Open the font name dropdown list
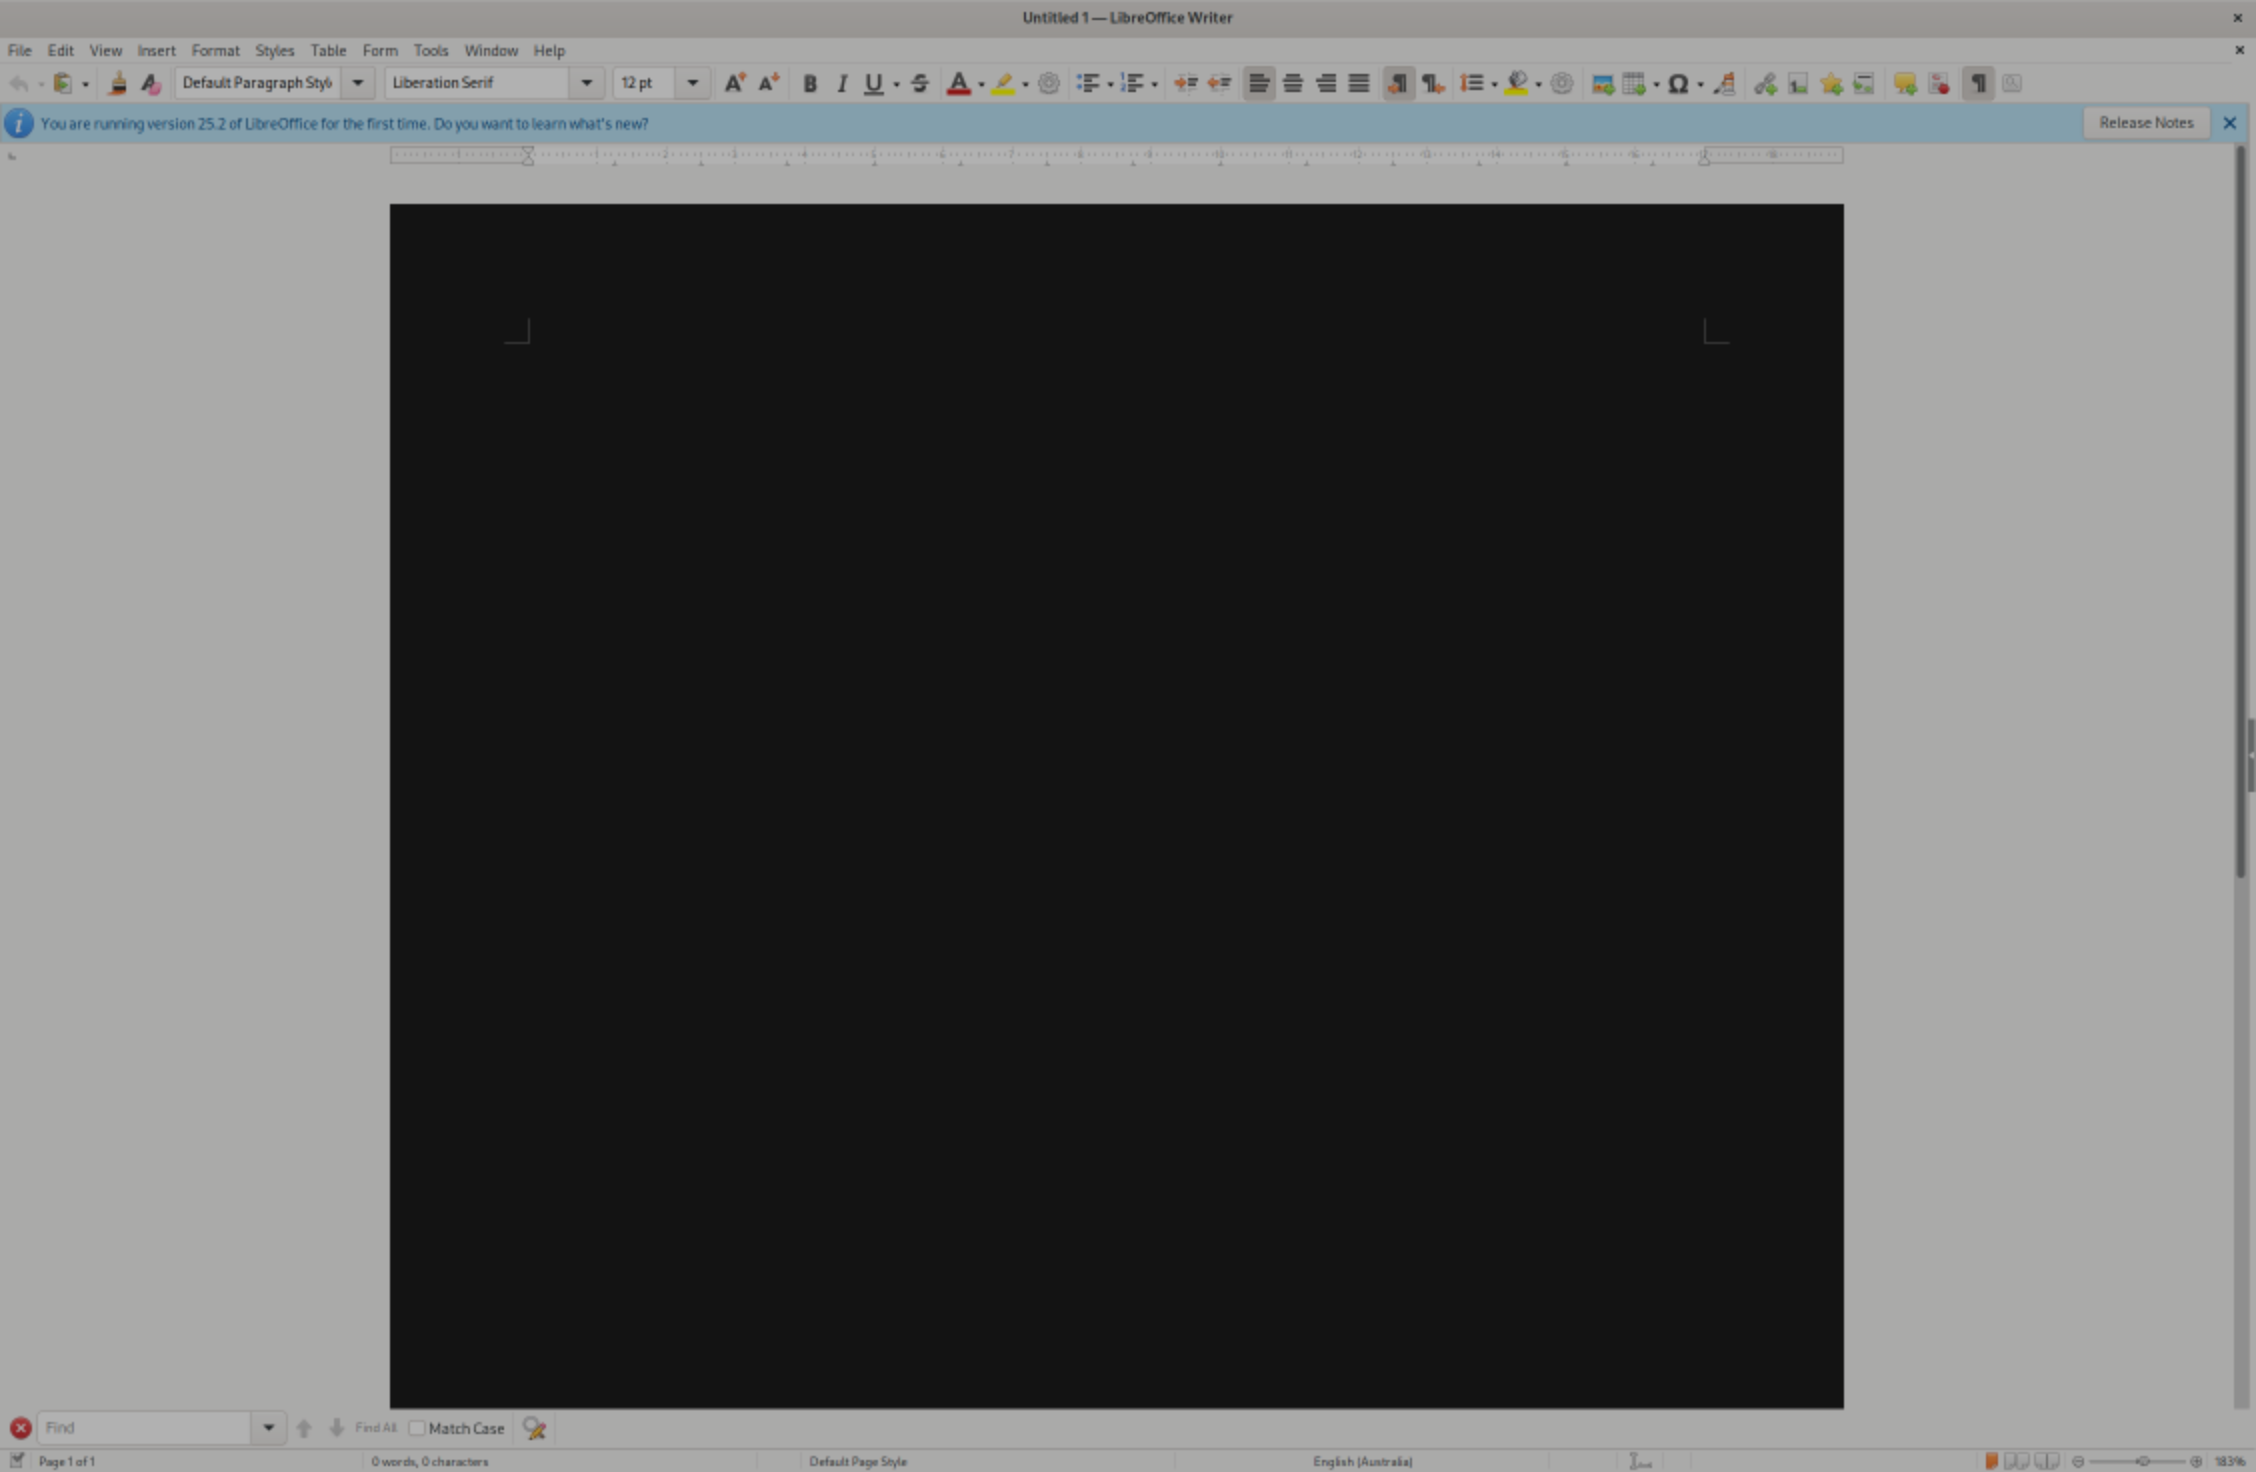 pos(587,83)
